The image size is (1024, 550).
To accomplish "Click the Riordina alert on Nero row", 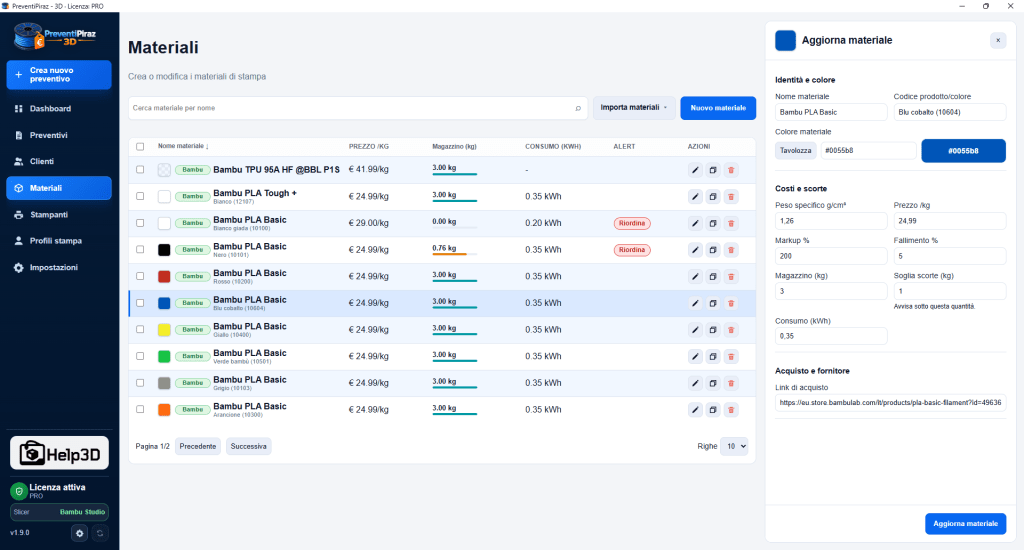I will 632,250.
